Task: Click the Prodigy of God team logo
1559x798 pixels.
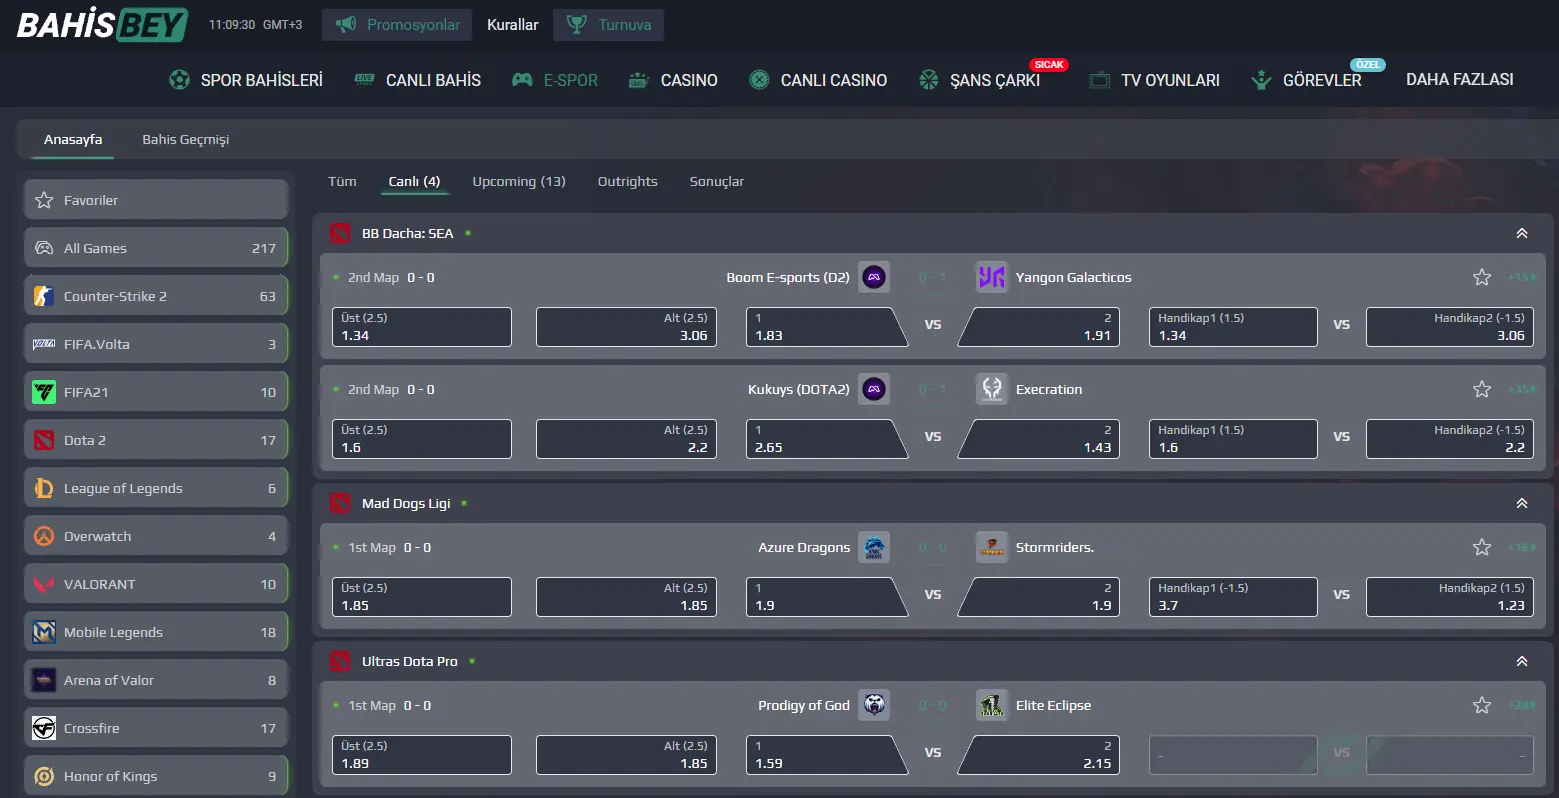Action: coord(874,705)
